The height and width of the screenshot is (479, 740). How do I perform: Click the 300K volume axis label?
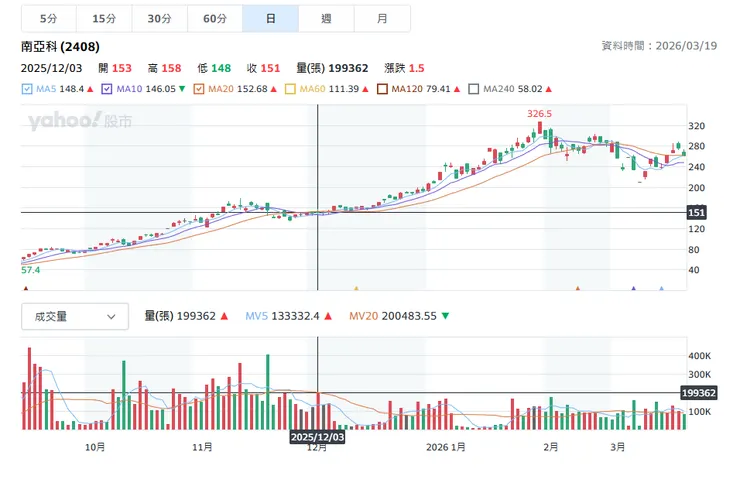[x=699, y=375]
